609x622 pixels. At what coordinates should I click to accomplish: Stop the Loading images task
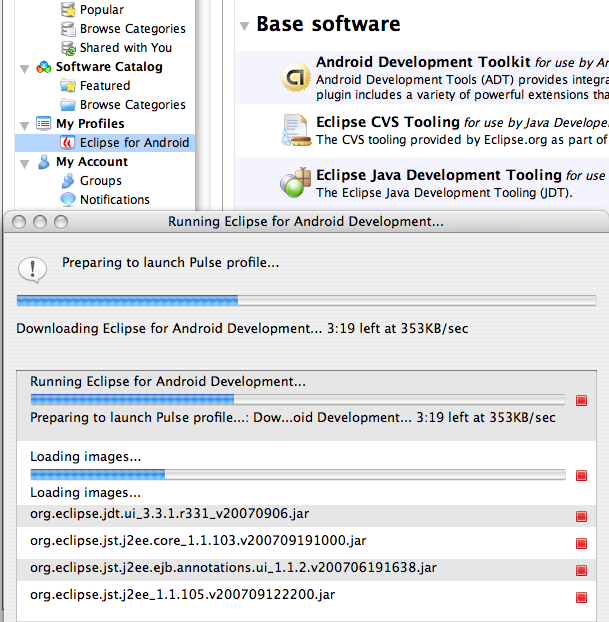pos(581,475)
